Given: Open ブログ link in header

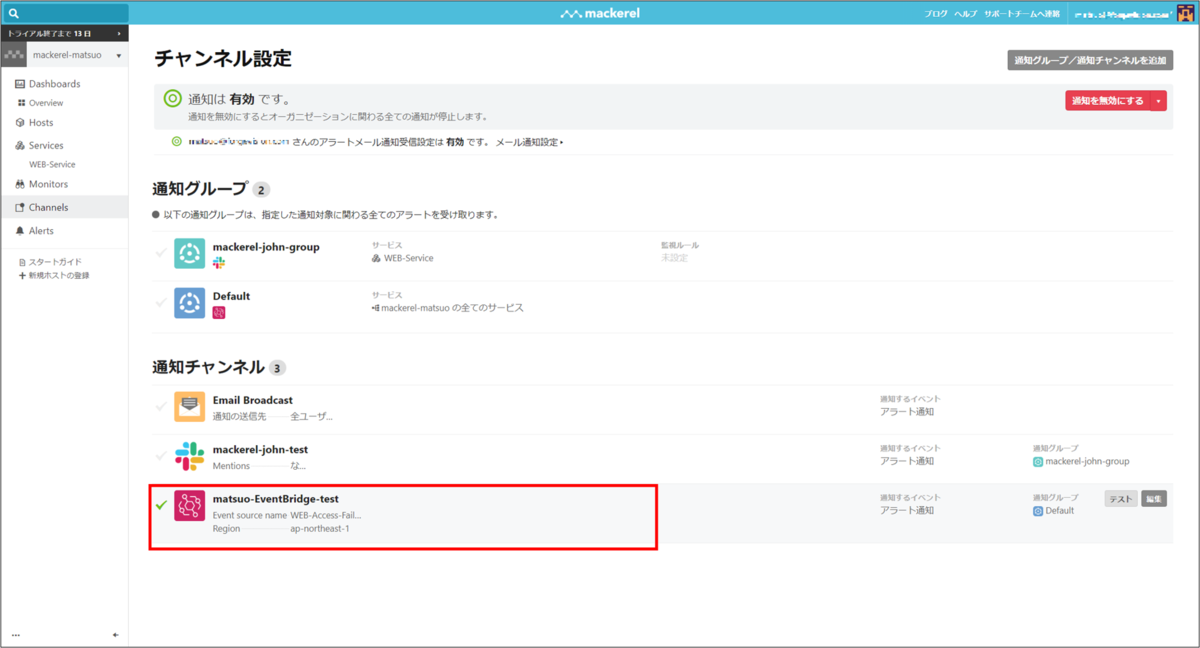Looking at the screenshot, I should pos(936,14).
